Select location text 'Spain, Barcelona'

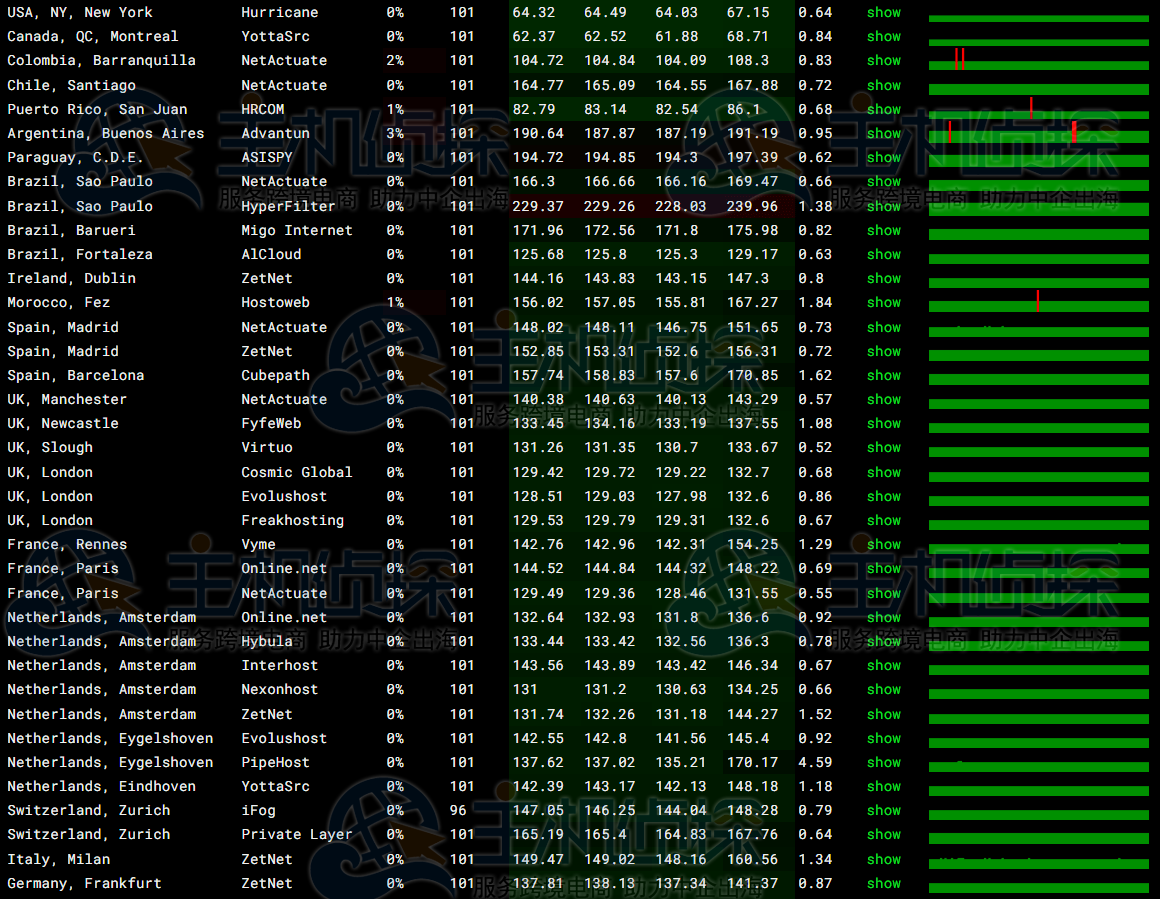pos(75,375)
